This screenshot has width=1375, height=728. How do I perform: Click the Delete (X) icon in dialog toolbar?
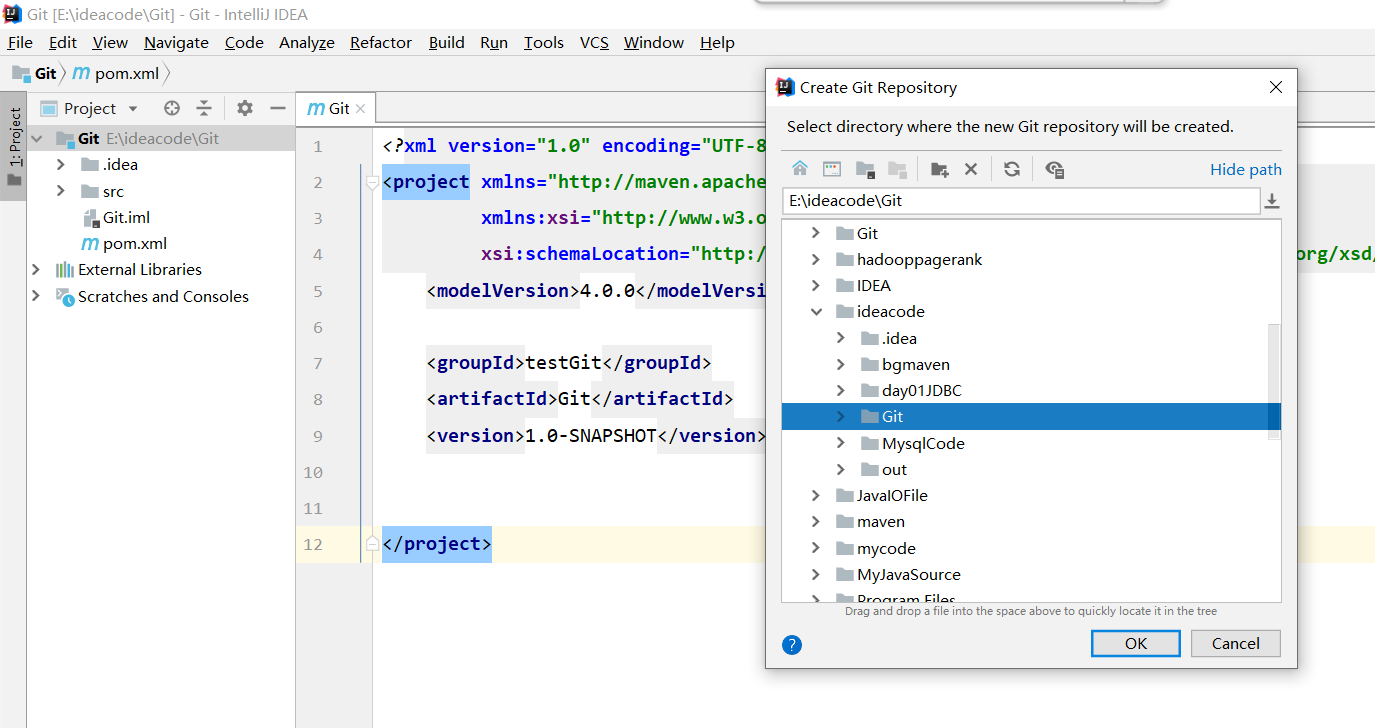tap(971, 169)
